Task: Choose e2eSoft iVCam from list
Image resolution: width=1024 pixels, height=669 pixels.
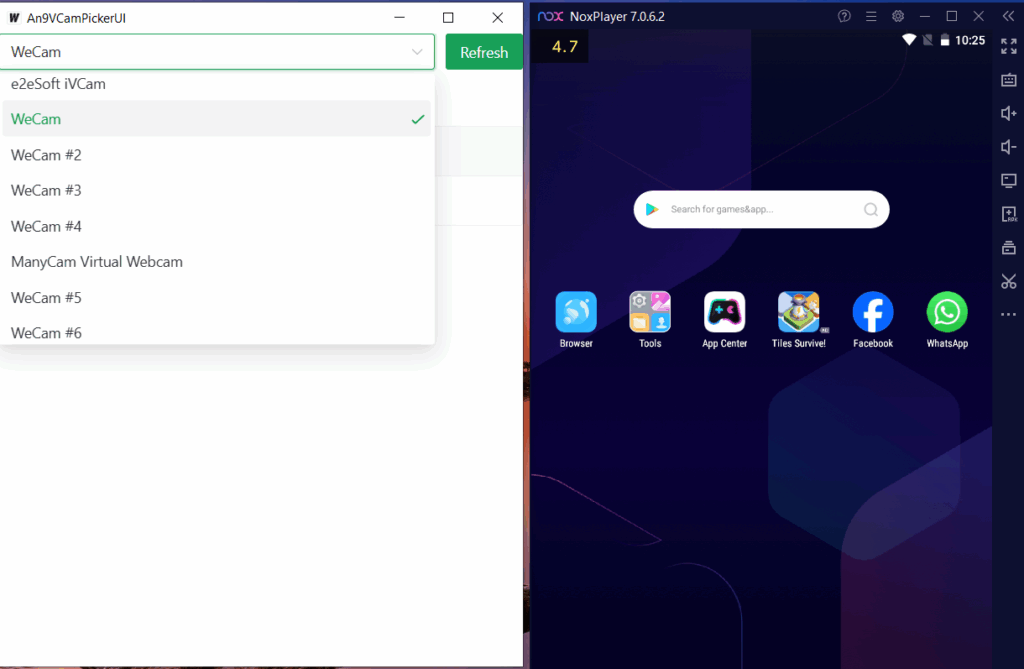Action: pyautogui.click(x=58, y=84)
